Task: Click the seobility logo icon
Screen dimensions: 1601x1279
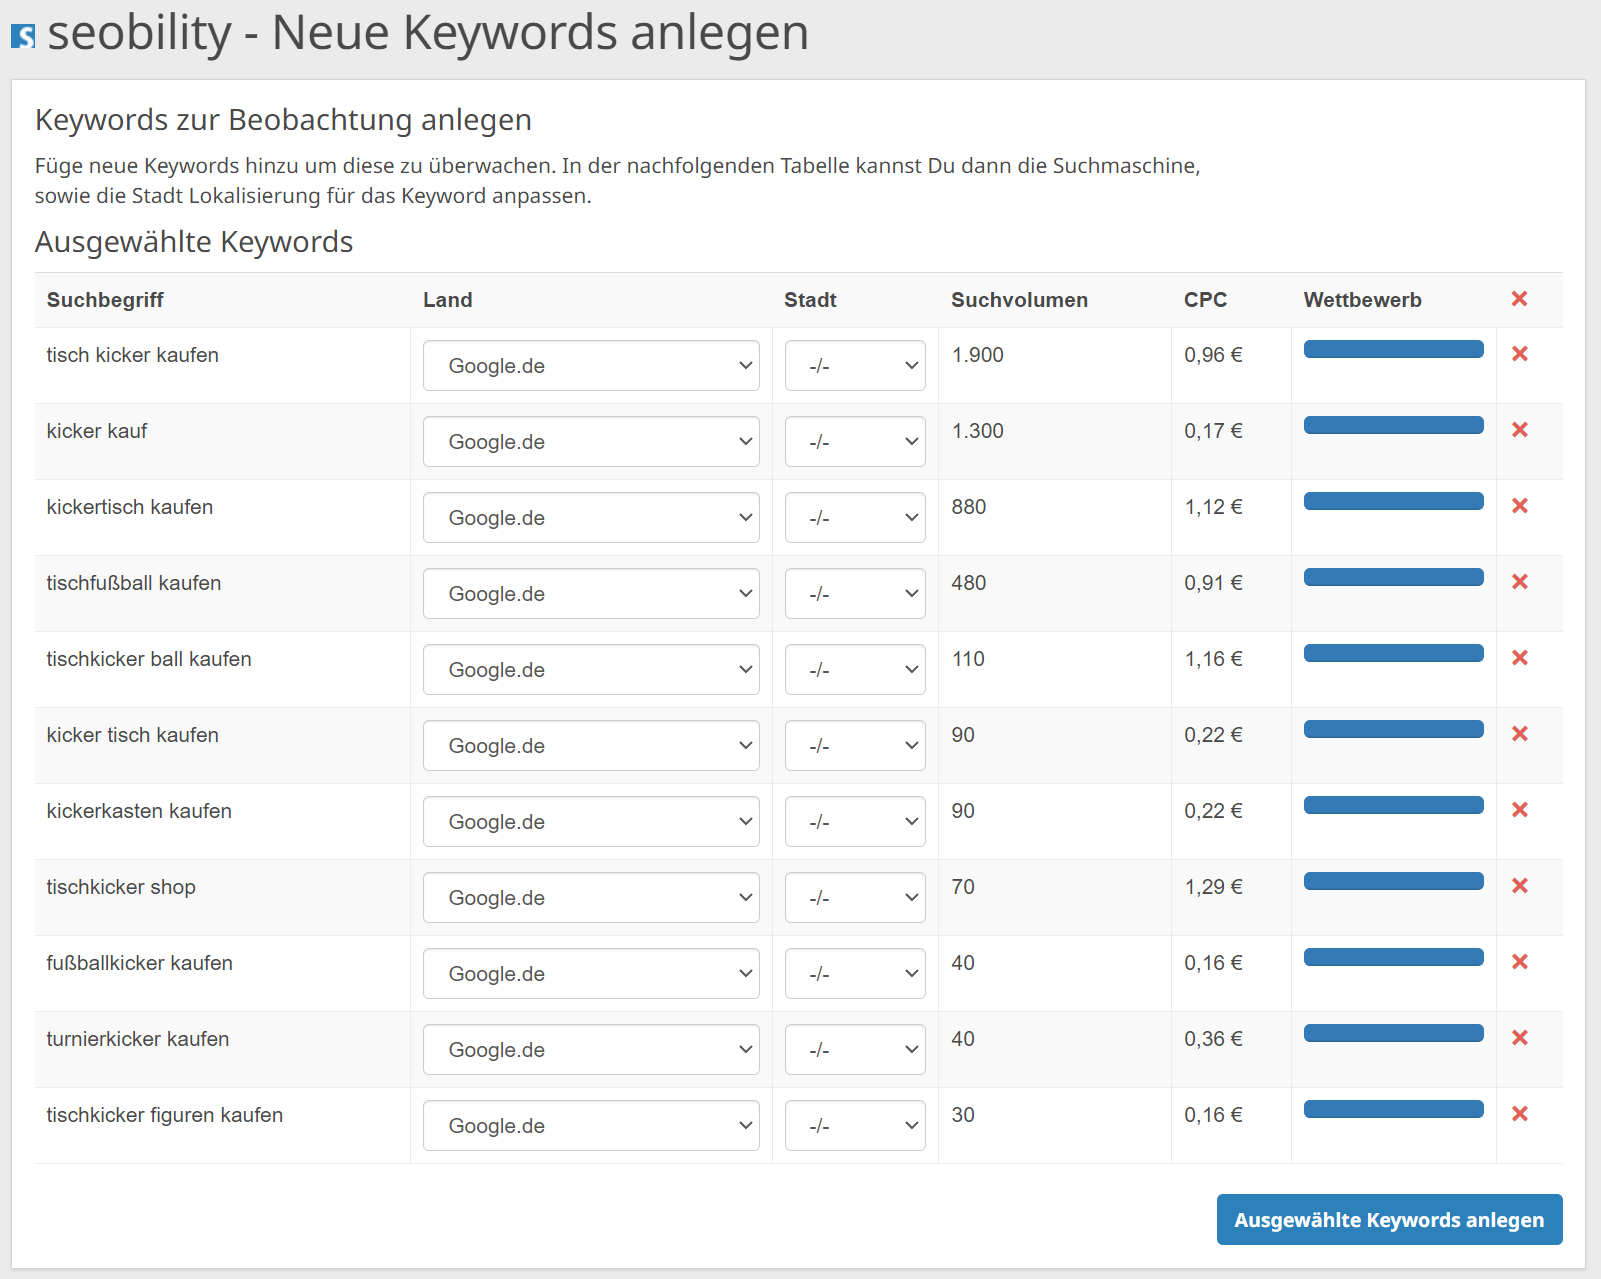Action: [23, 36]
